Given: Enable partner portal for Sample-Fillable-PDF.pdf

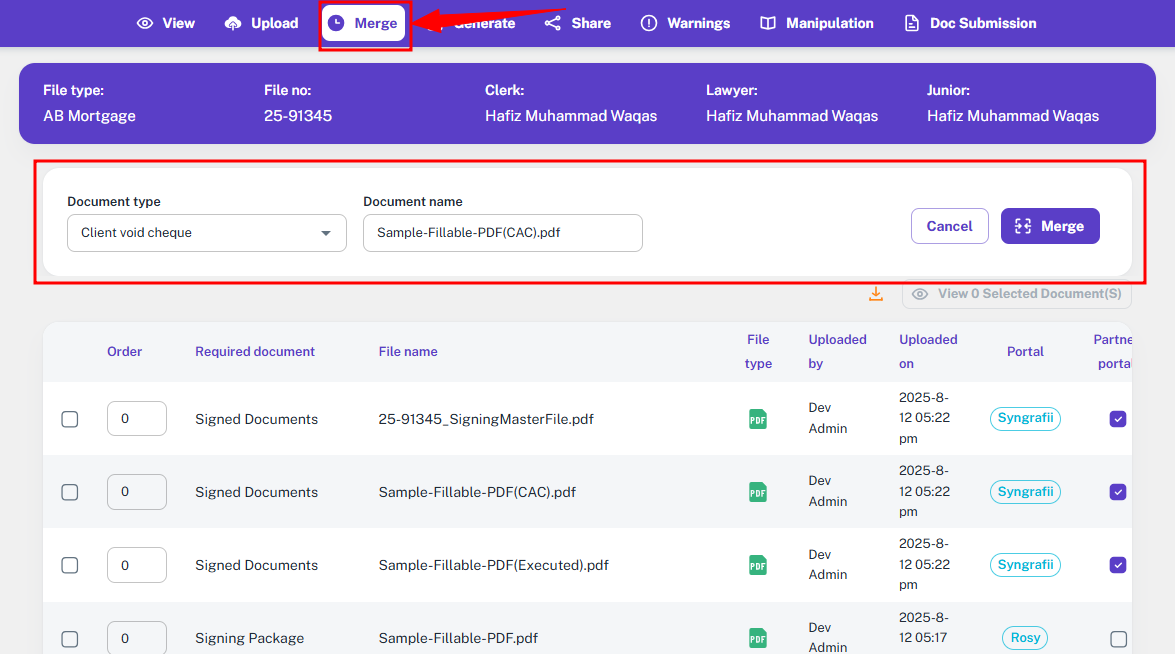Looking at the screenshot, I should tap(1118, 639).
